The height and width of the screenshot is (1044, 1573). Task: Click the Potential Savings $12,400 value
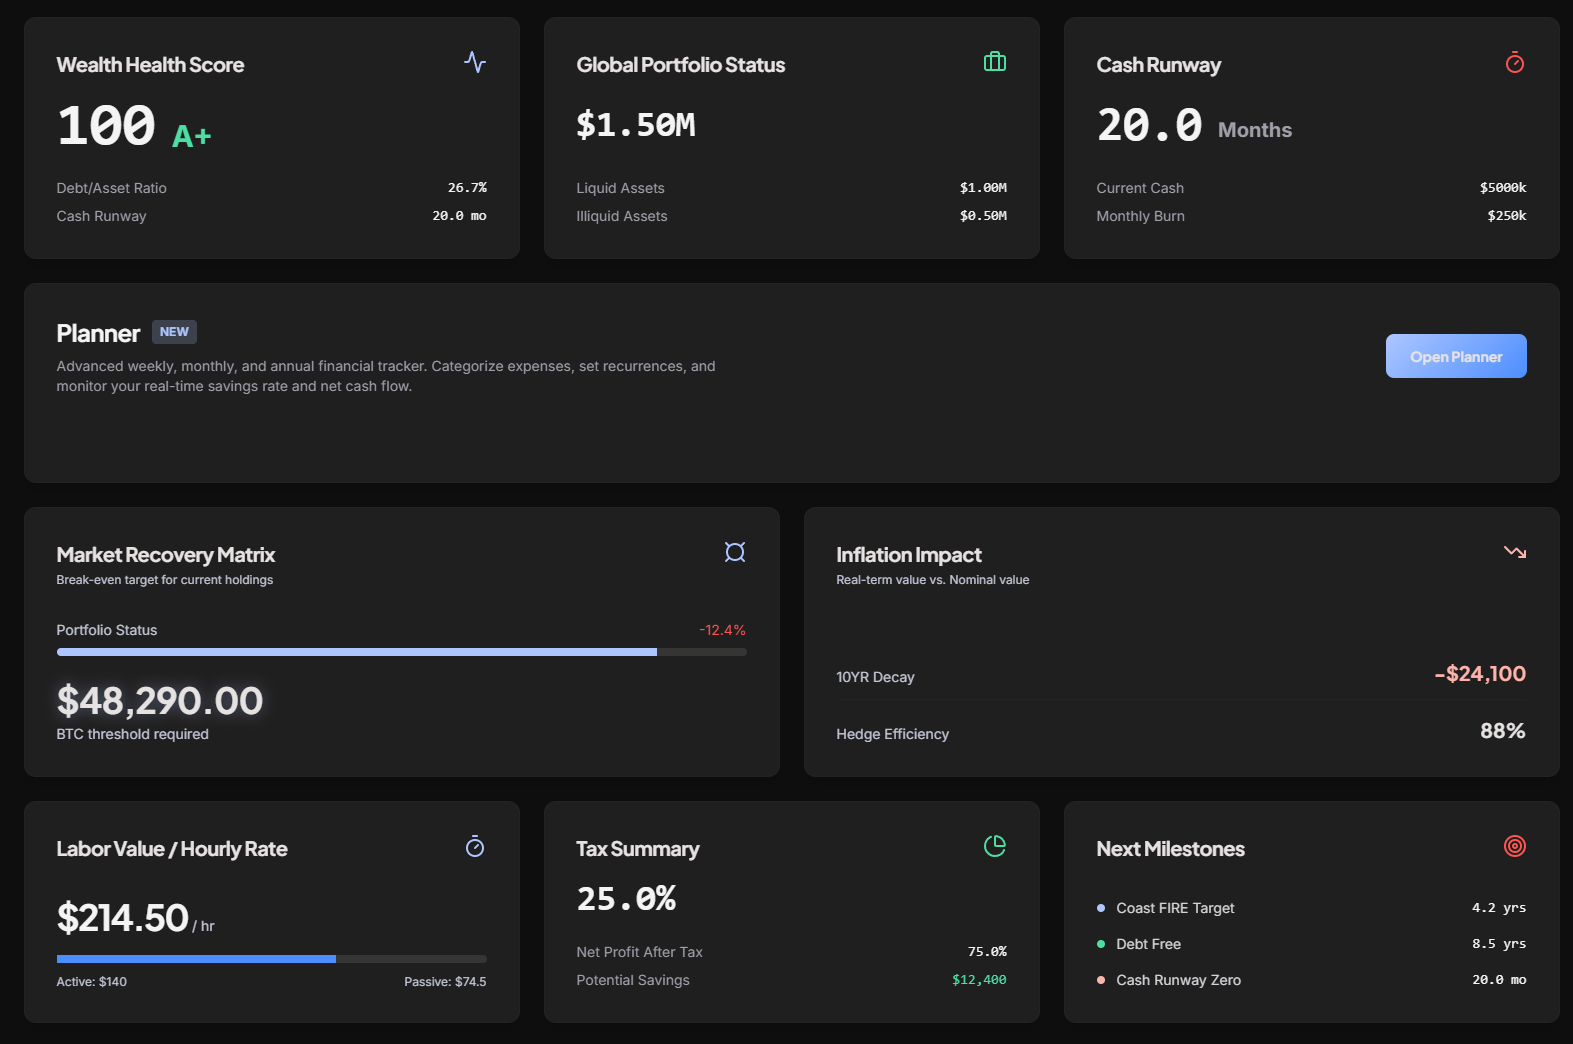[x=979, y=980]
